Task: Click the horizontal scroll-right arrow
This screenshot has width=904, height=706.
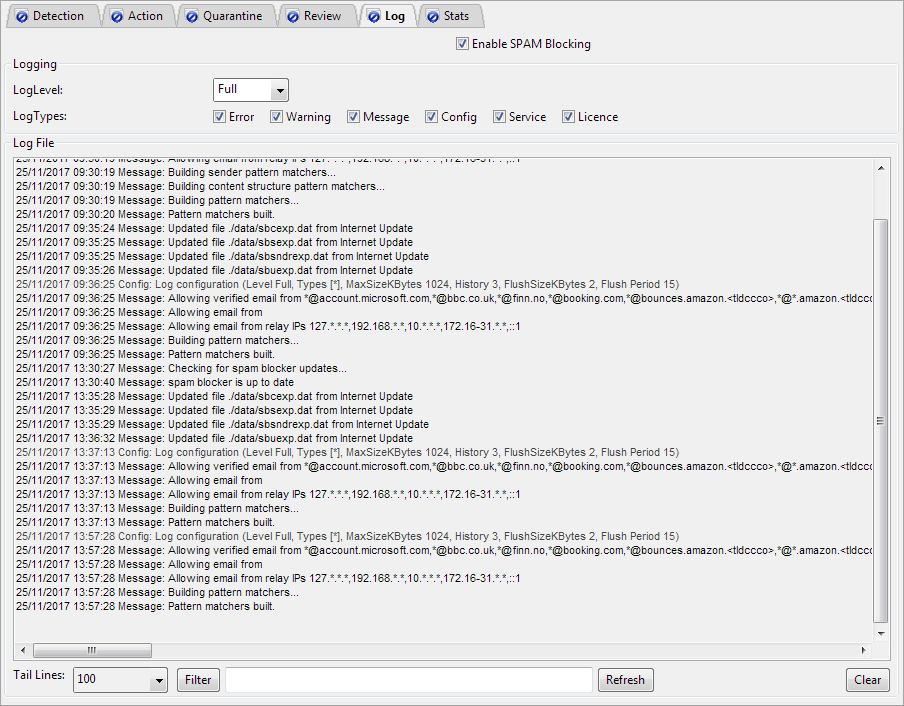Action: coord(863,650)
